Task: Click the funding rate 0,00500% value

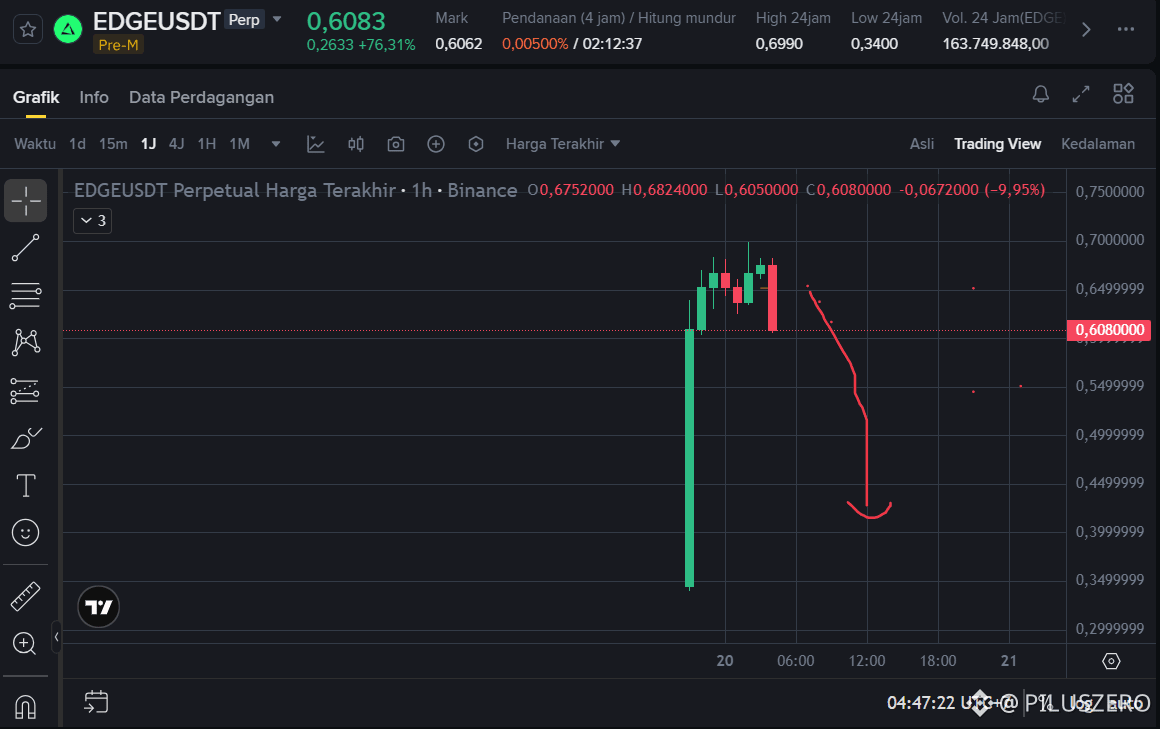Action: 535,44
